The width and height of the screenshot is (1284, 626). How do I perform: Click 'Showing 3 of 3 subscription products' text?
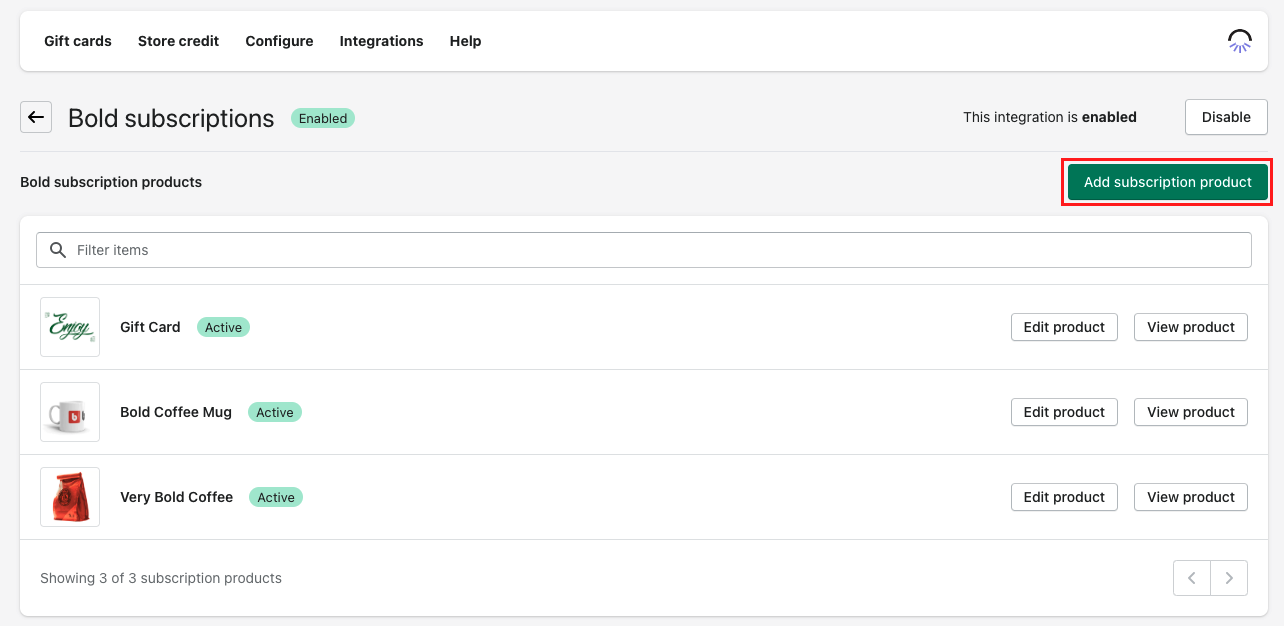point(161,578)
